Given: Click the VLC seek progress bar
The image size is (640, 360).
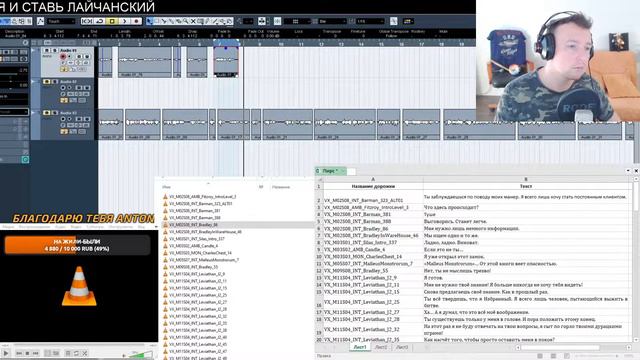Looking at the screenshot, I should (78, 345).
